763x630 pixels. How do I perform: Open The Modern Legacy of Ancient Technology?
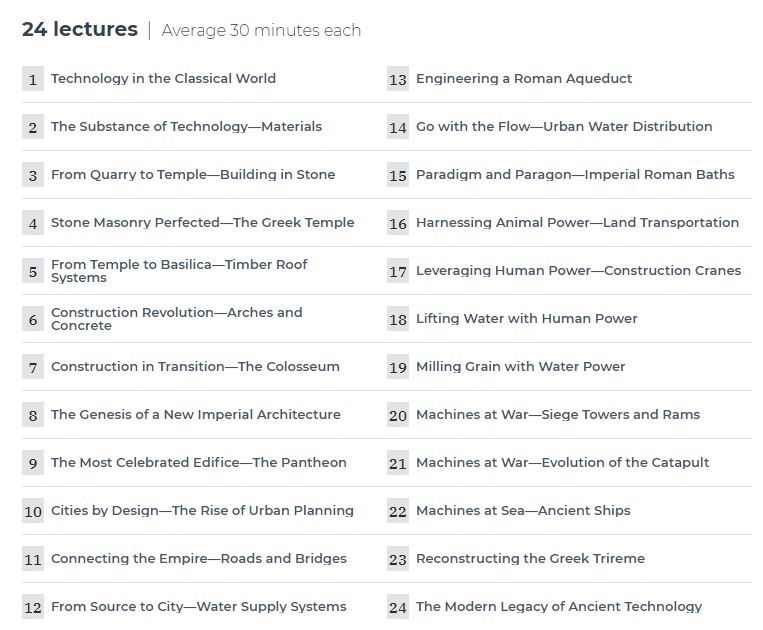(x=559, y=607)
